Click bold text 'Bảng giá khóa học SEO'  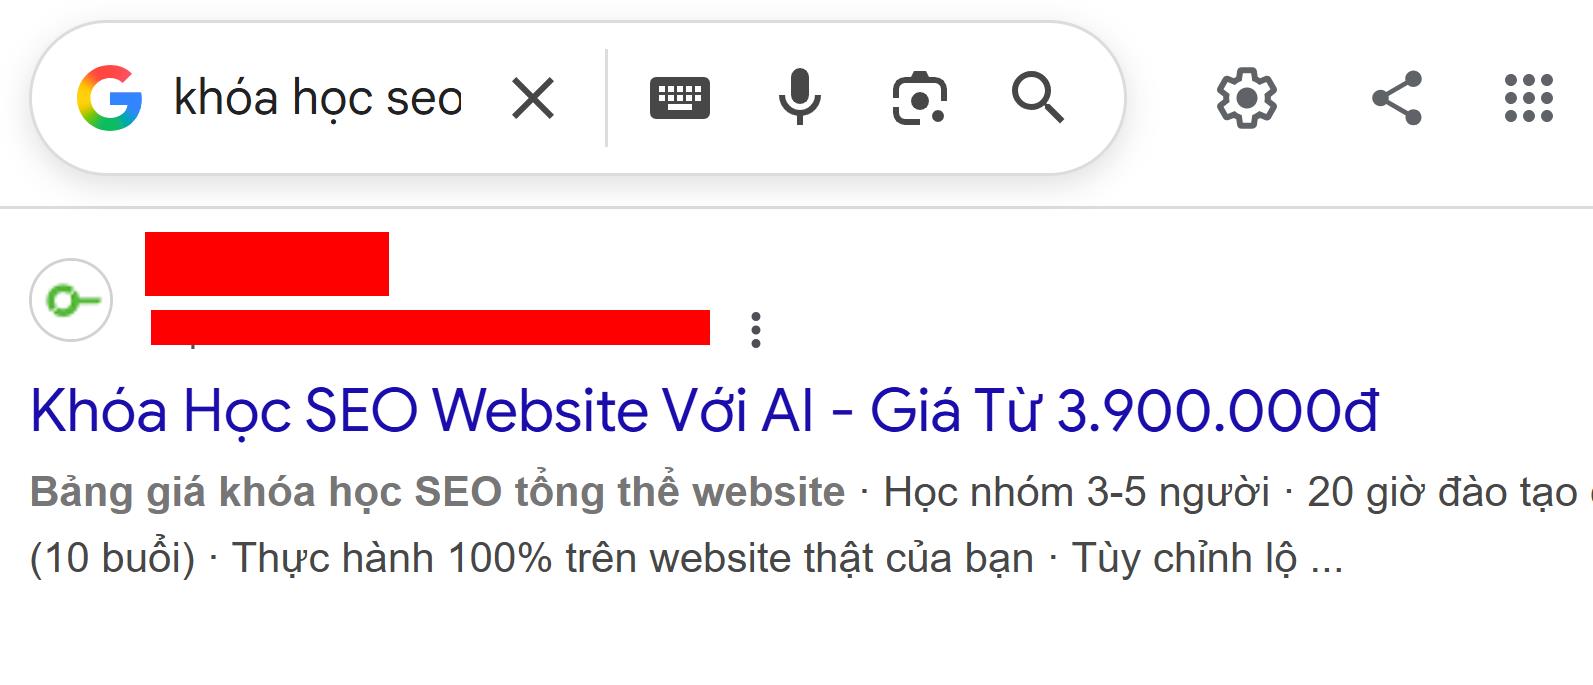pos(267,492)
